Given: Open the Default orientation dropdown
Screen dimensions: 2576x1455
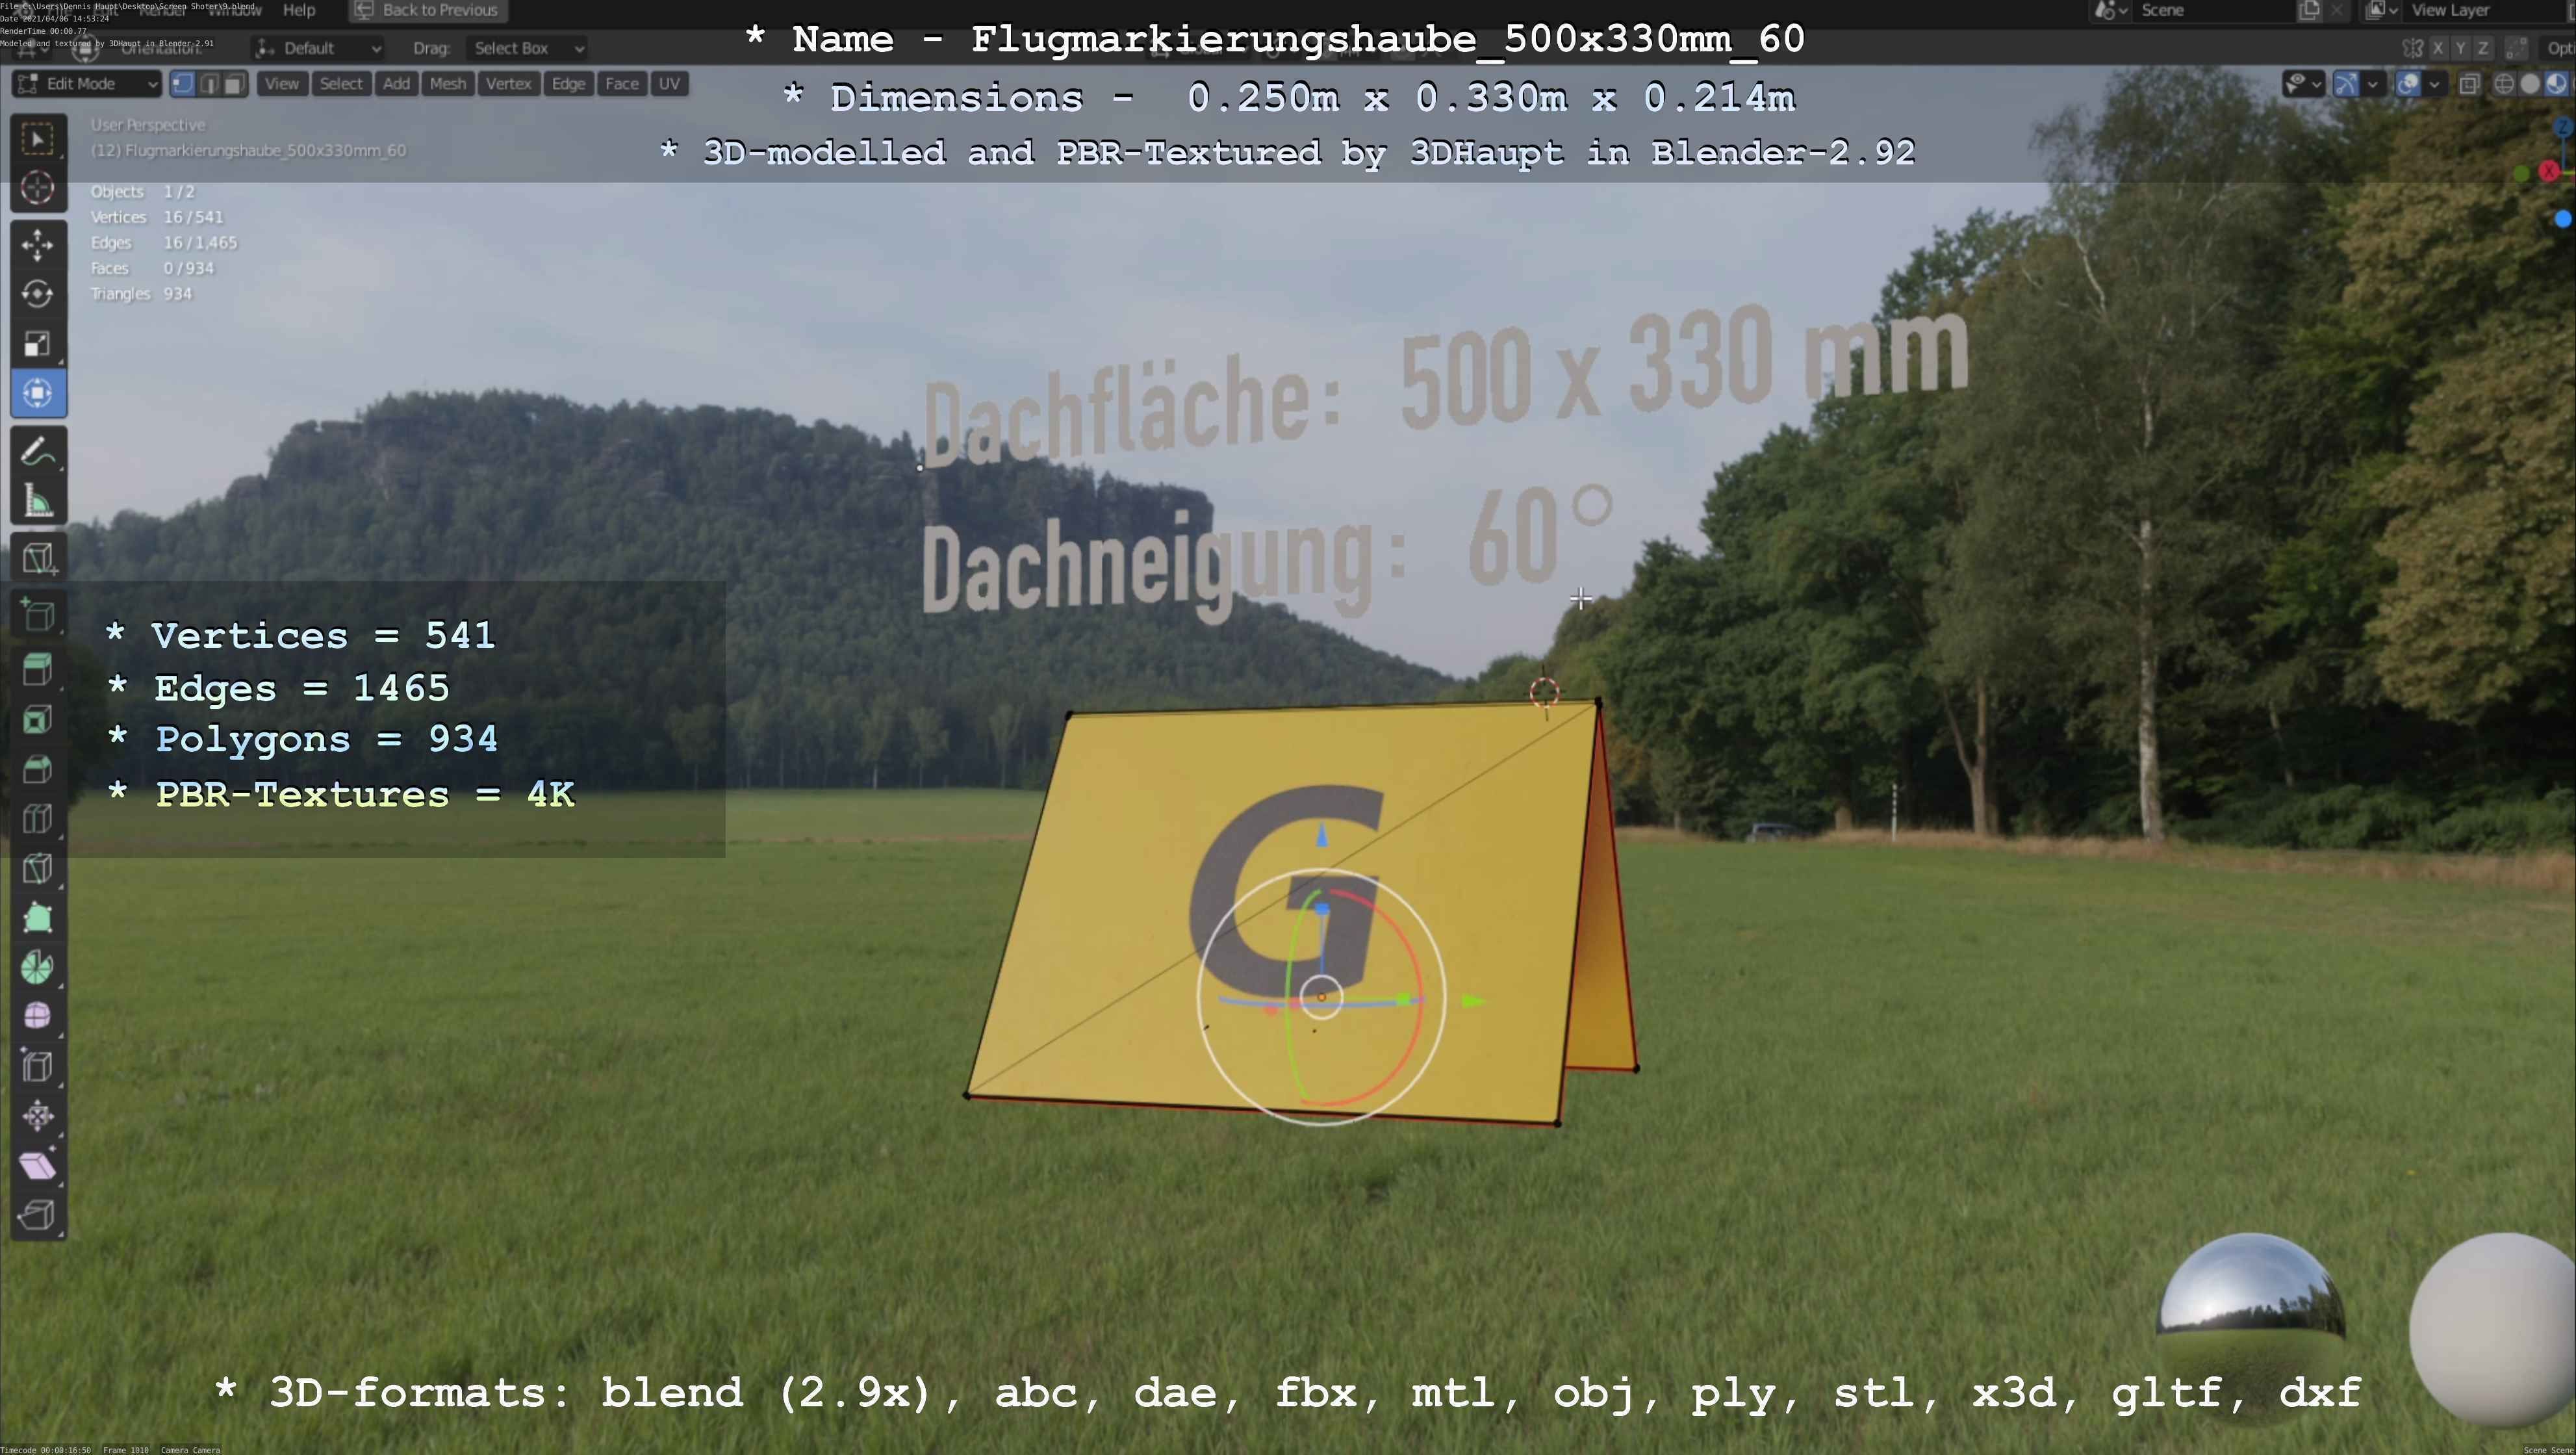Looking at the screenshot, I should (319, 48).
